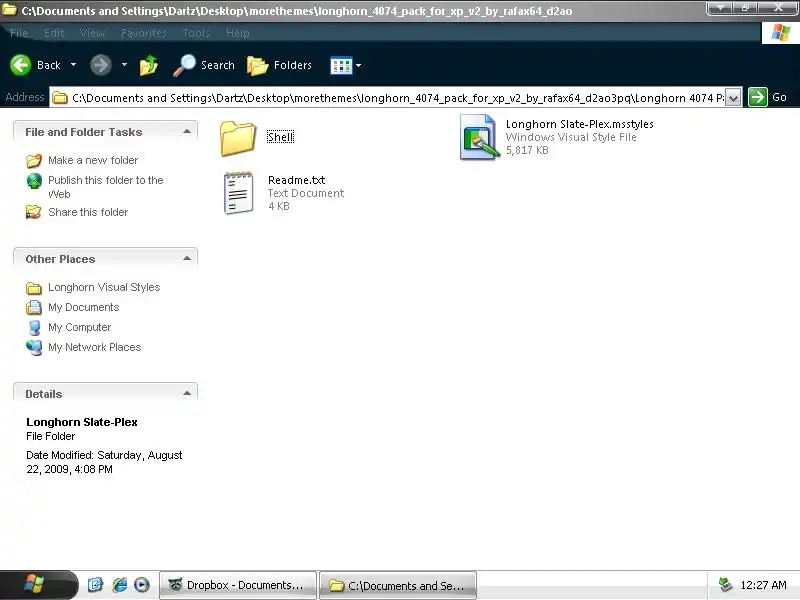Click the Windows flag logo throbber
The width and height of the screenshot is (800, 600).
(781, 33)
